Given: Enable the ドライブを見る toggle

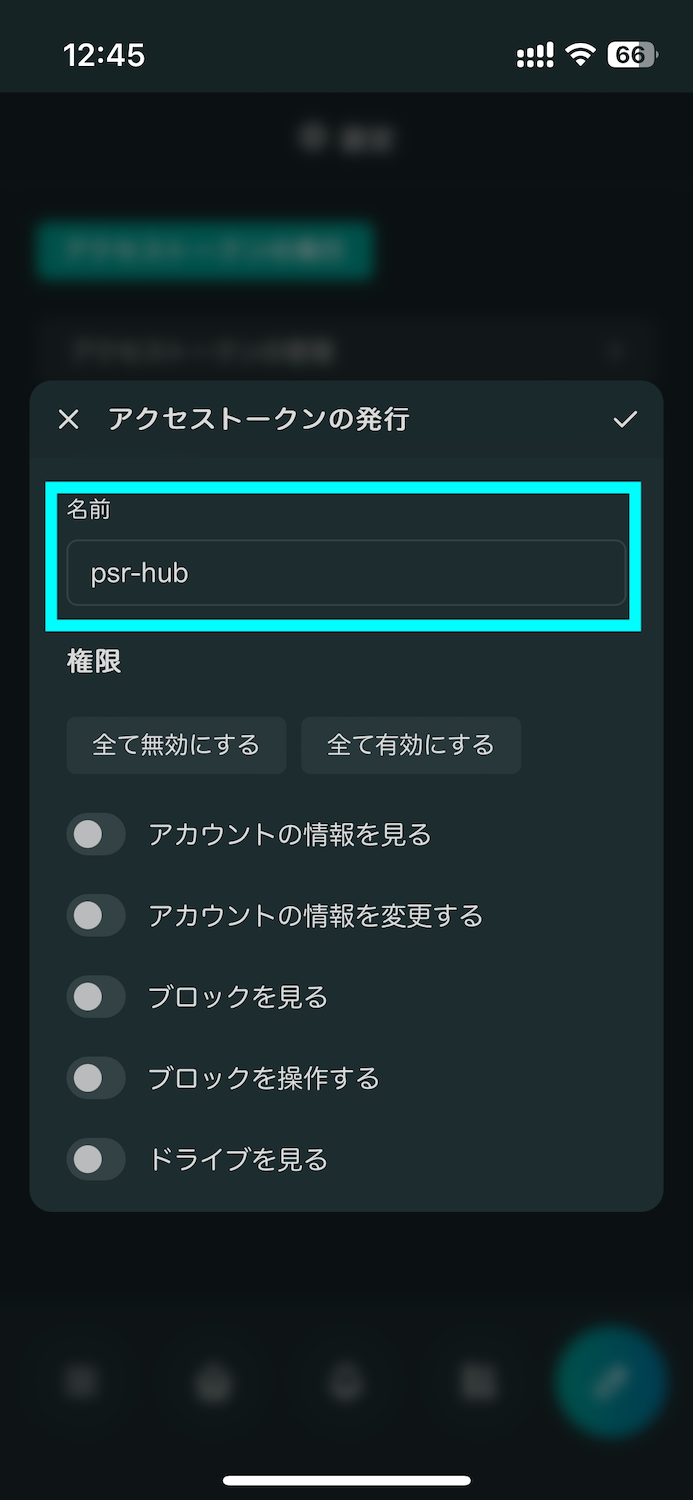Looking at the screenshot, I should (x=96, y=1159).
